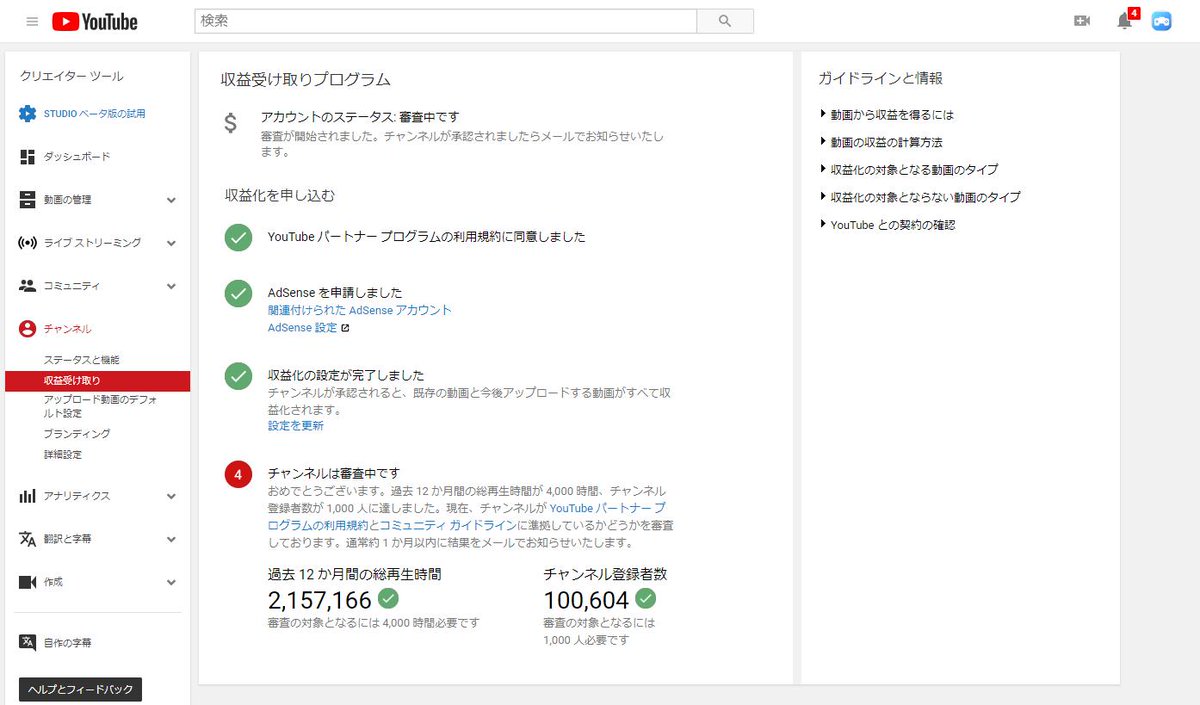Open コミュニティ ガイドライン link
The height and width of the screenshot is (705, 1200).
(448, 525)
